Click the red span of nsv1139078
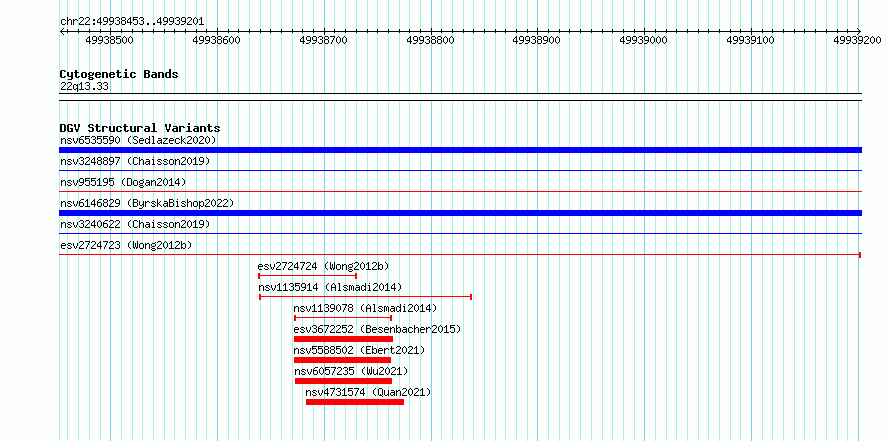The image size is (890, 441). [343, 318]
